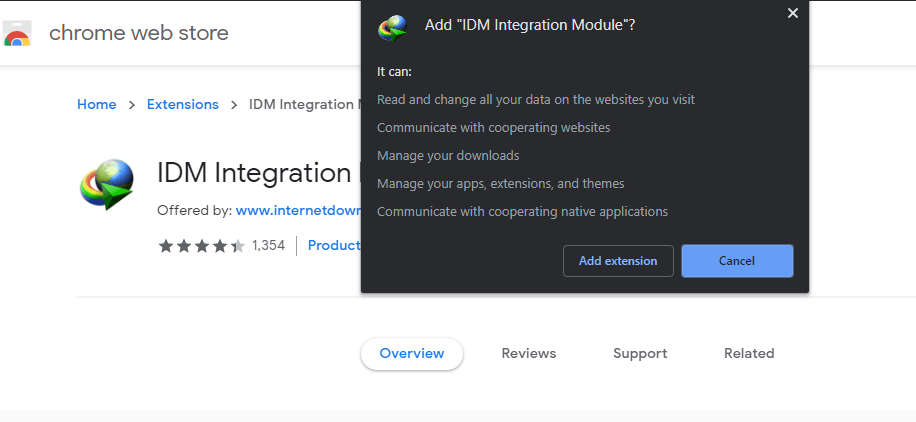The height and width of the screenshot is (422, 916).
Task: Click the IDM Integration extension title heading
Action: [257, 172]
